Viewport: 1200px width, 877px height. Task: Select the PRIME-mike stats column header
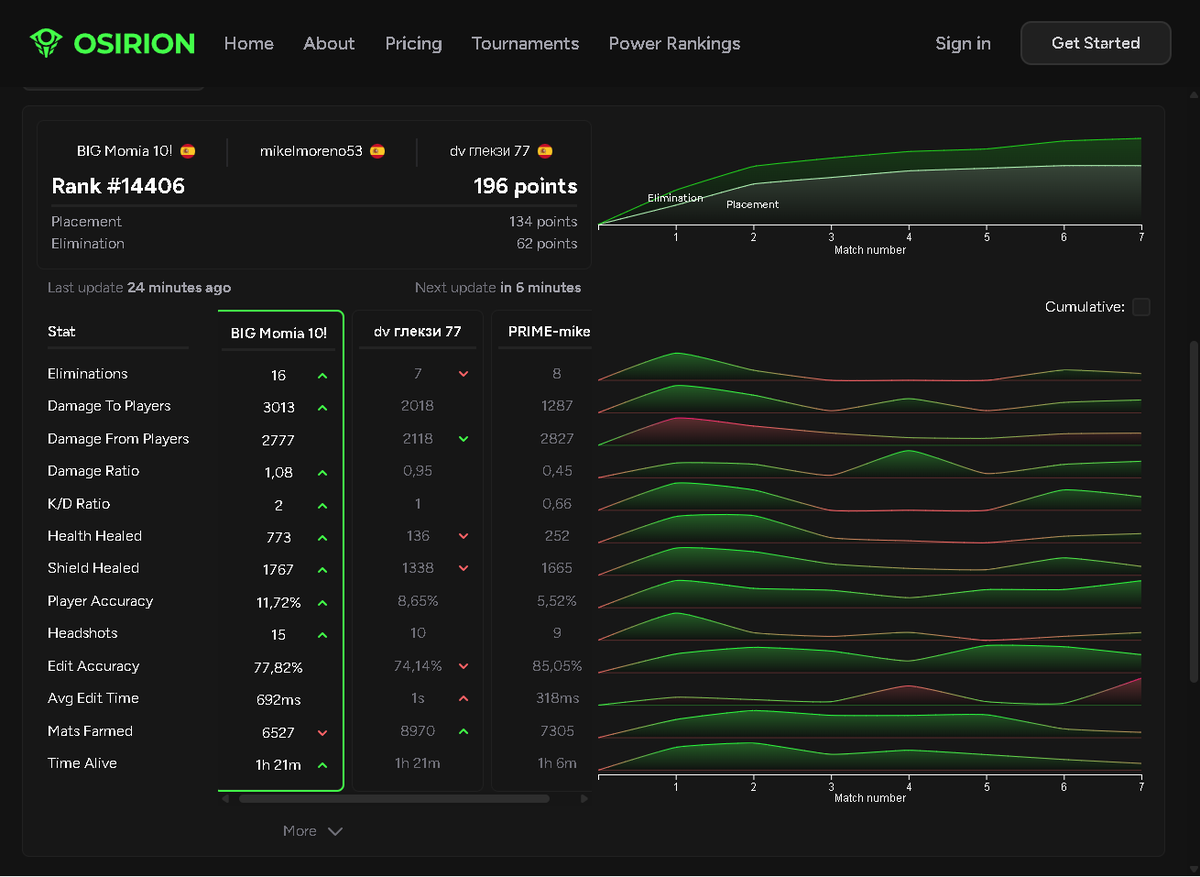click(x=549, y=332)
